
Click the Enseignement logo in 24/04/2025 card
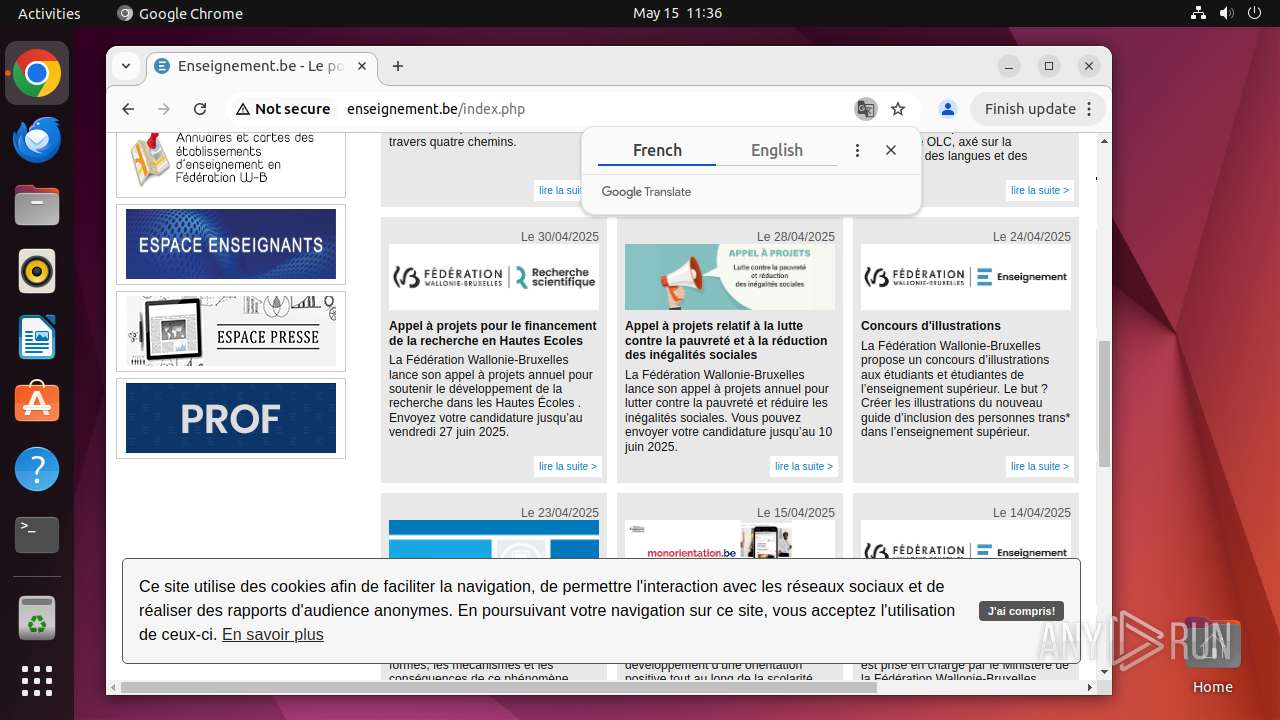966,277
